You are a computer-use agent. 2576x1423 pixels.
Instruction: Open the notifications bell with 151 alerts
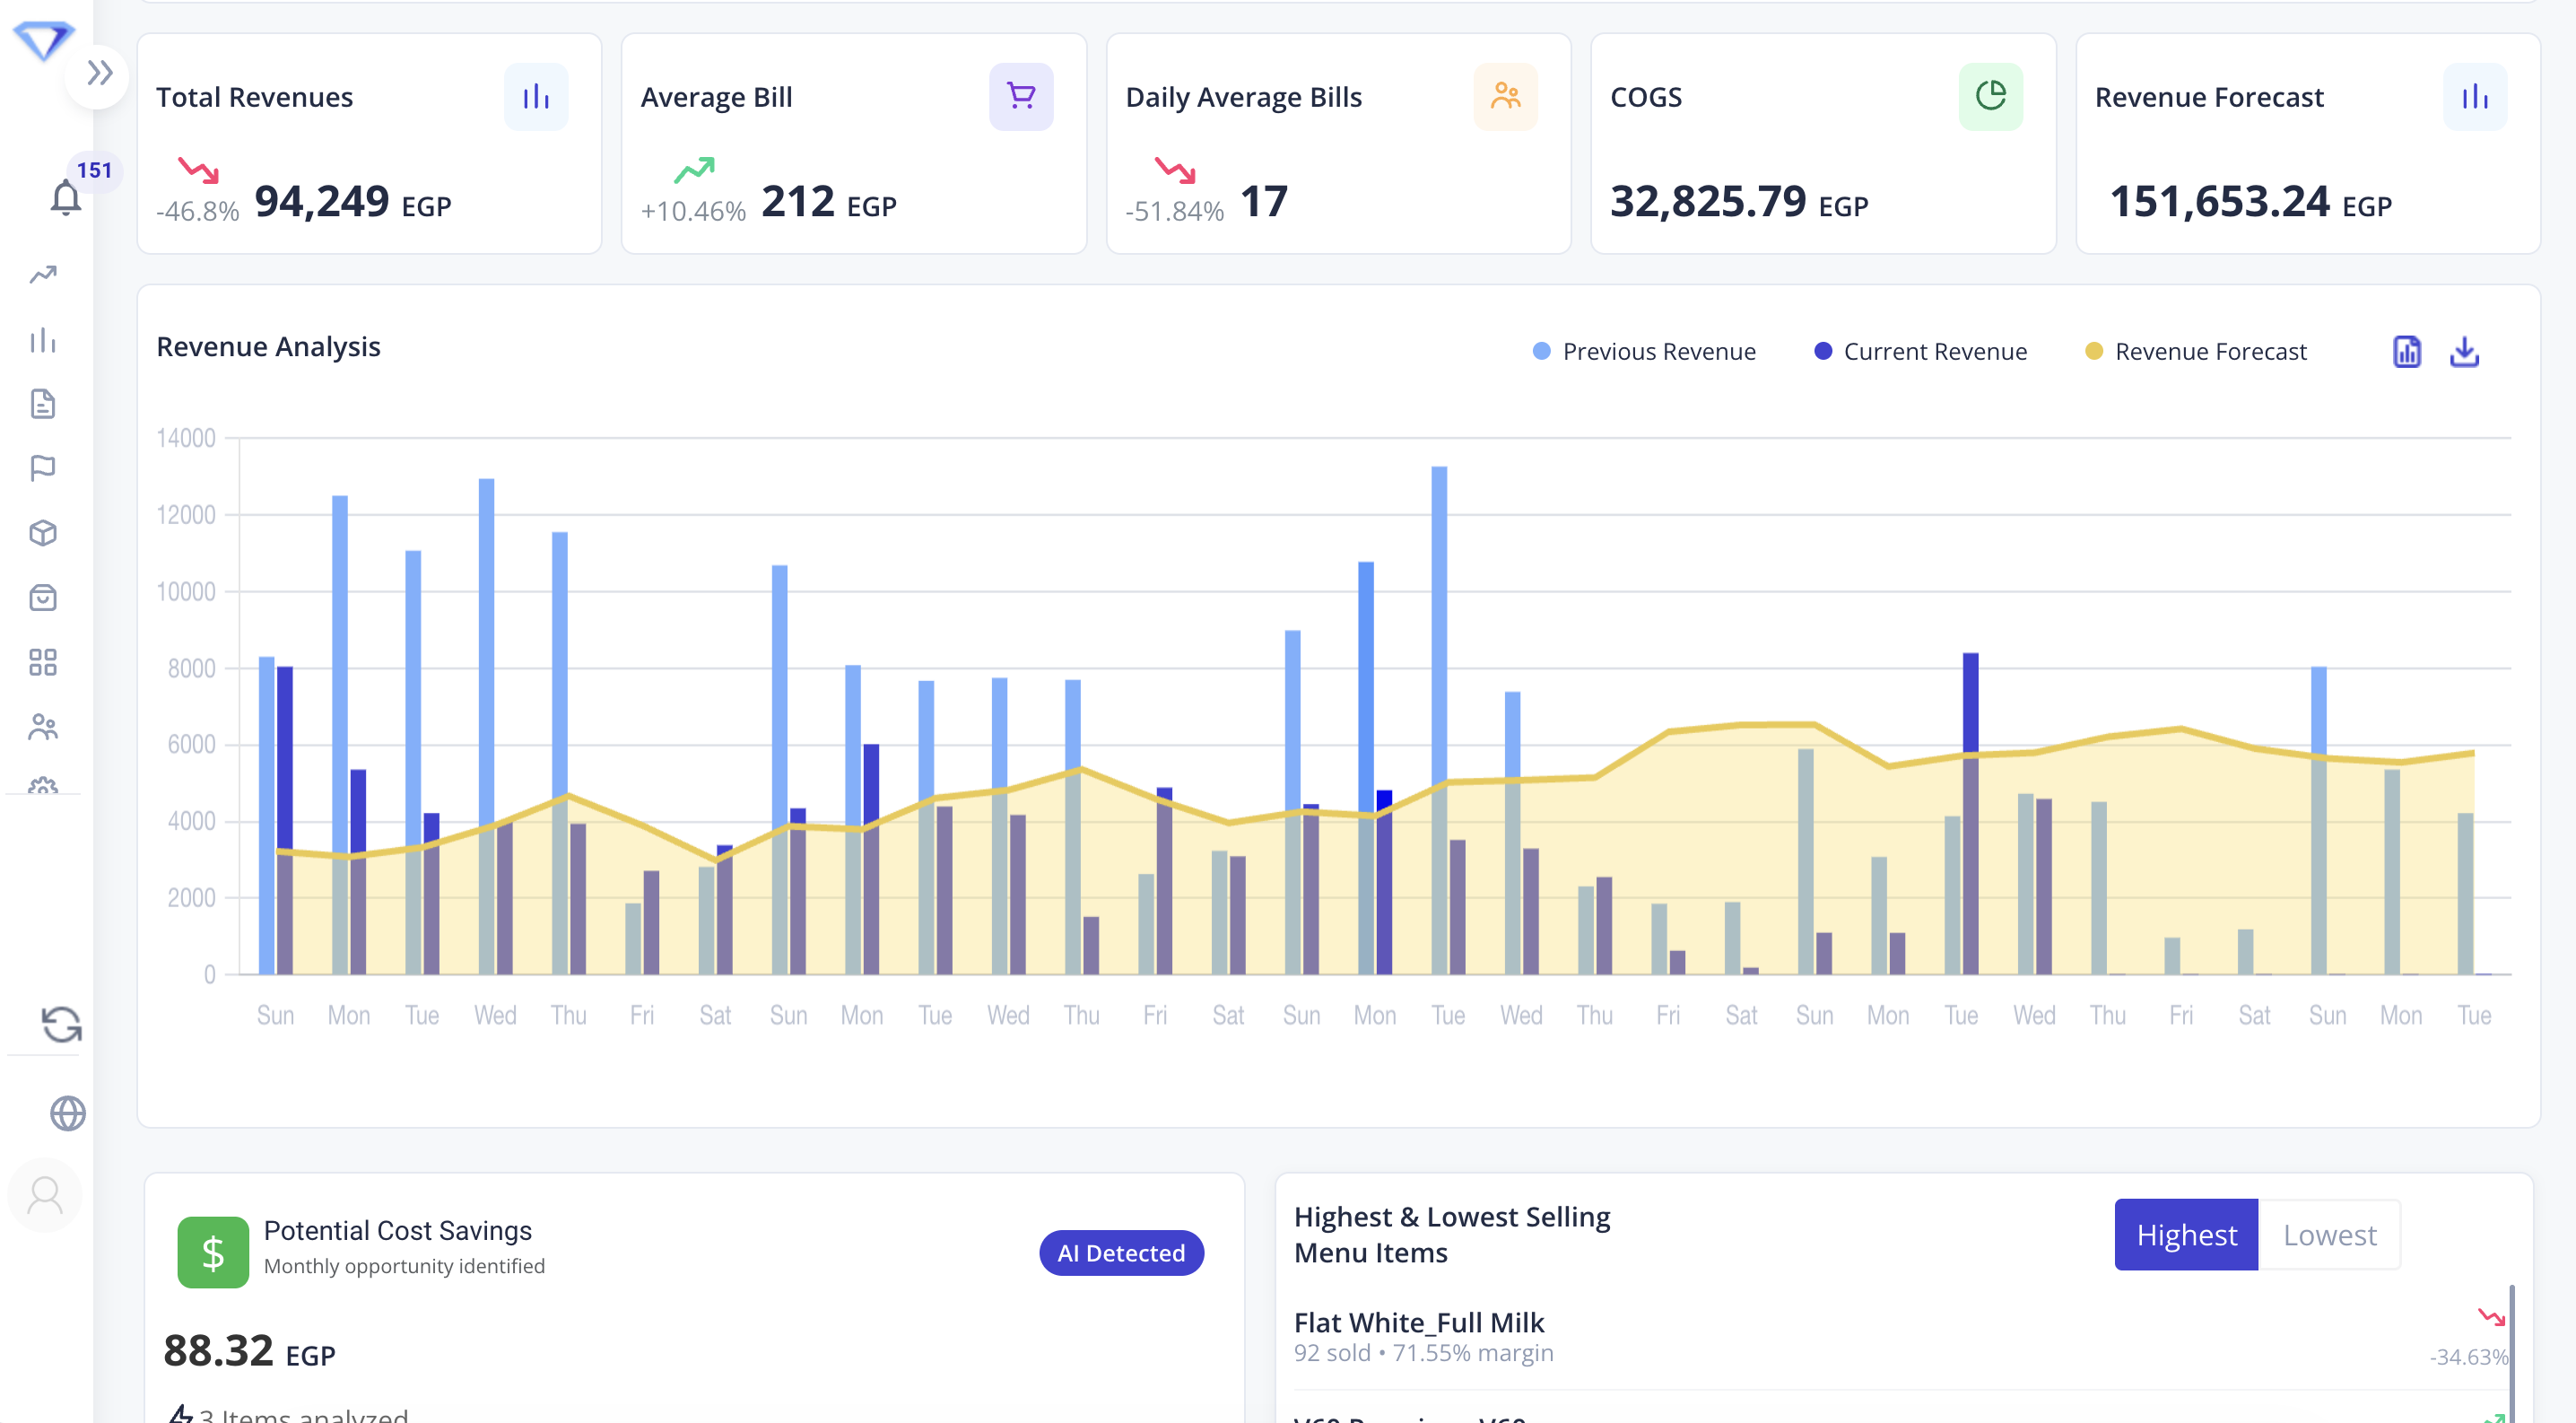tap(66, 196)
